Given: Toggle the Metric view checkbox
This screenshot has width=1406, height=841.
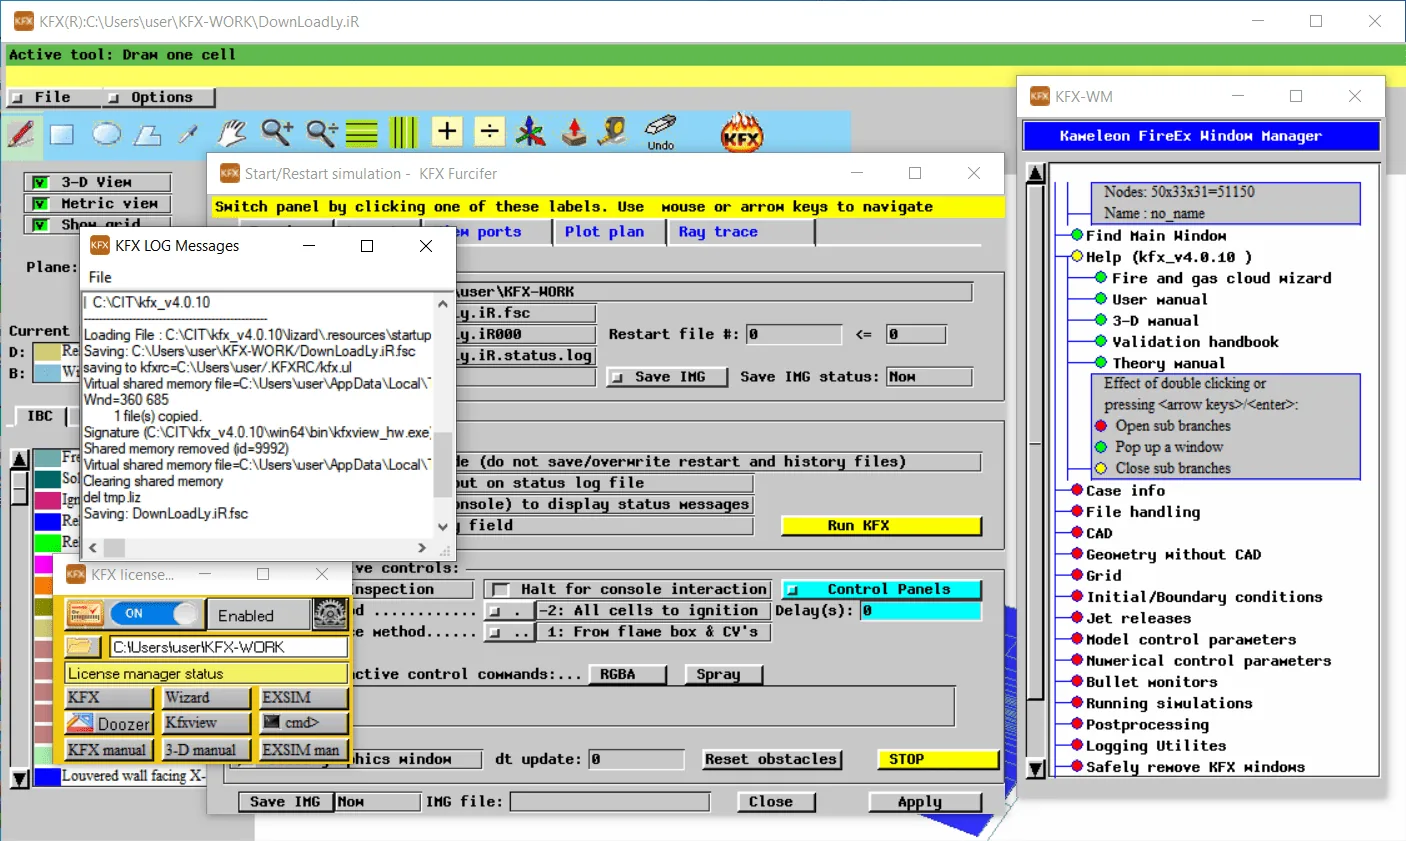Looking at the screenshot, I should point(40,203).
